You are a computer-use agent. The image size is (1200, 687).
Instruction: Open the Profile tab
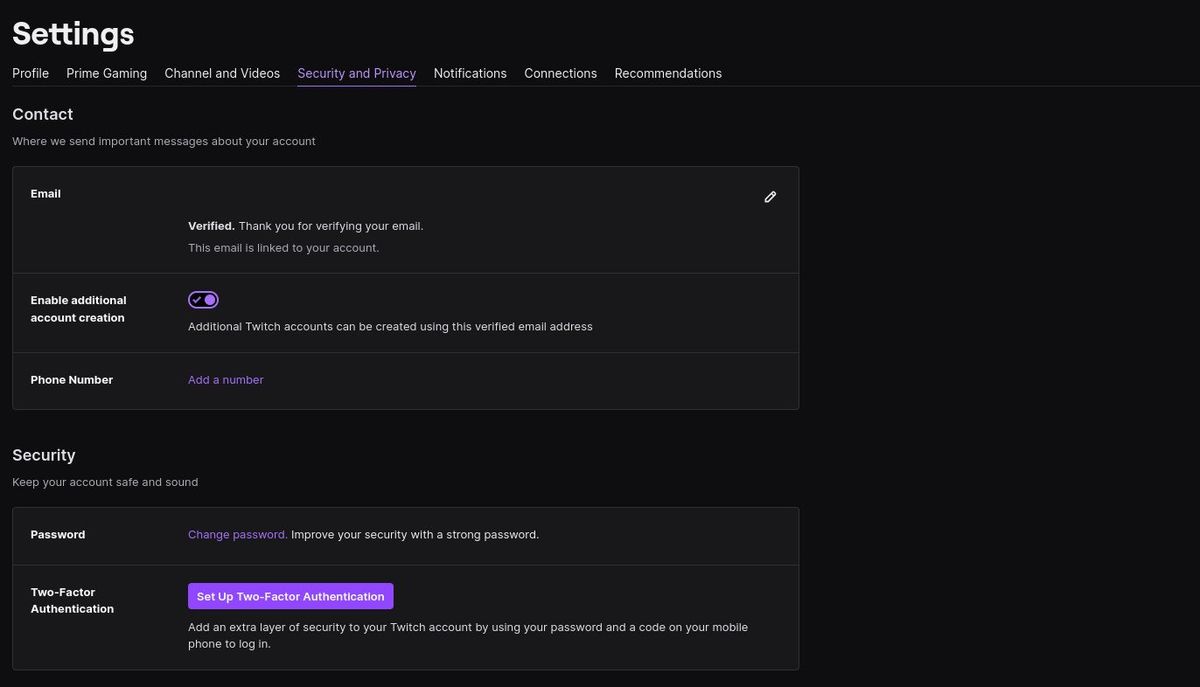coord(30,73)
